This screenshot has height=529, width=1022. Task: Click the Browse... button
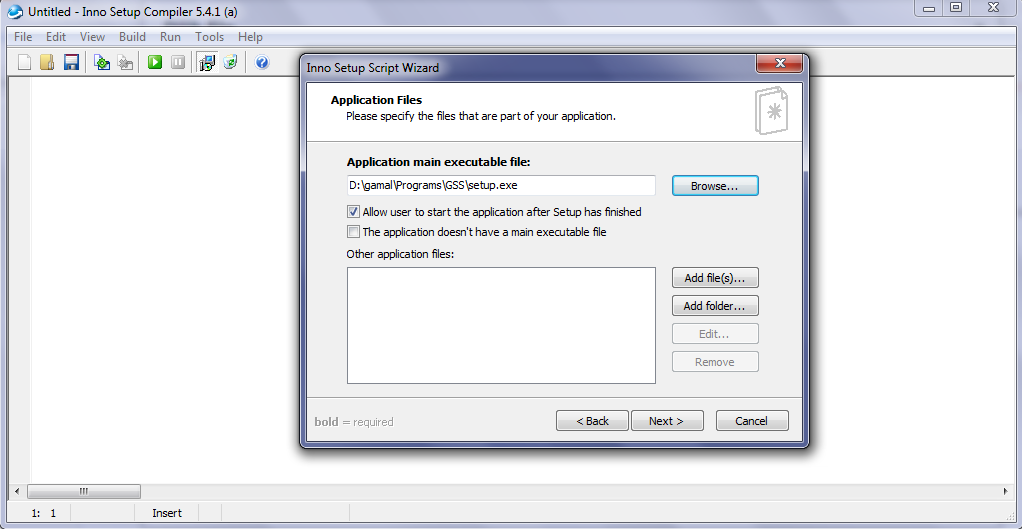(715, 186)
